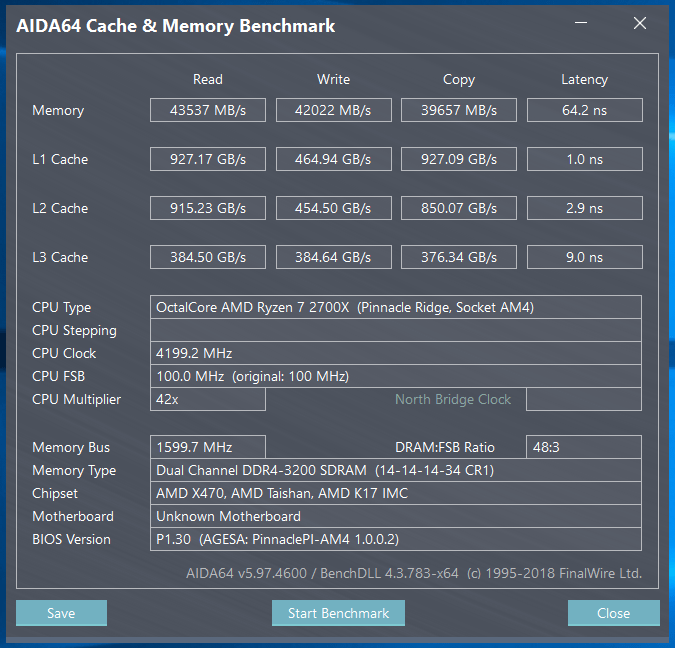This screenshot has height=648, width=675.
Task: Select L1 Cache Latency 1.0 ns
Action: [585, 159]
